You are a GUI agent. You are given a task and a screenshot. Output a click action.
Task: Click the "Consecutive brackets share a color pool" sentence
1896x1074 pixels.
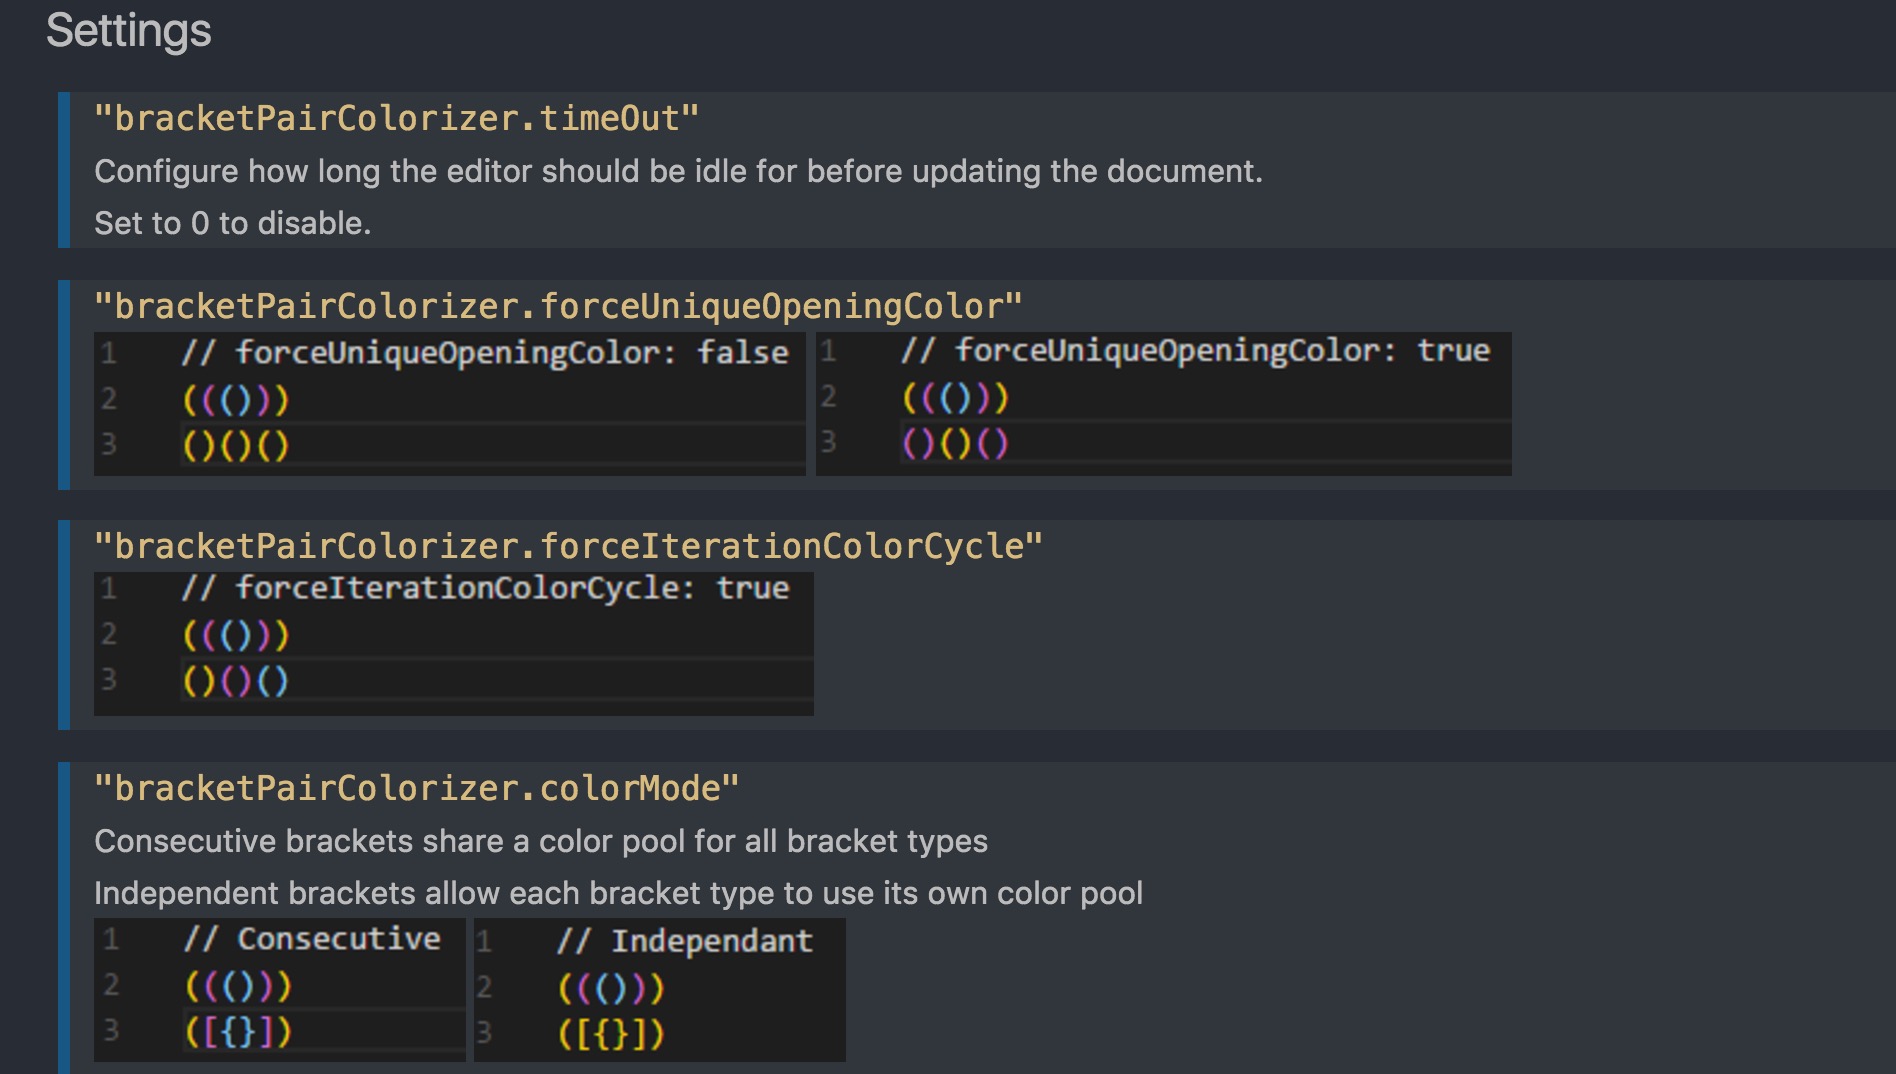tap(540, 842)
